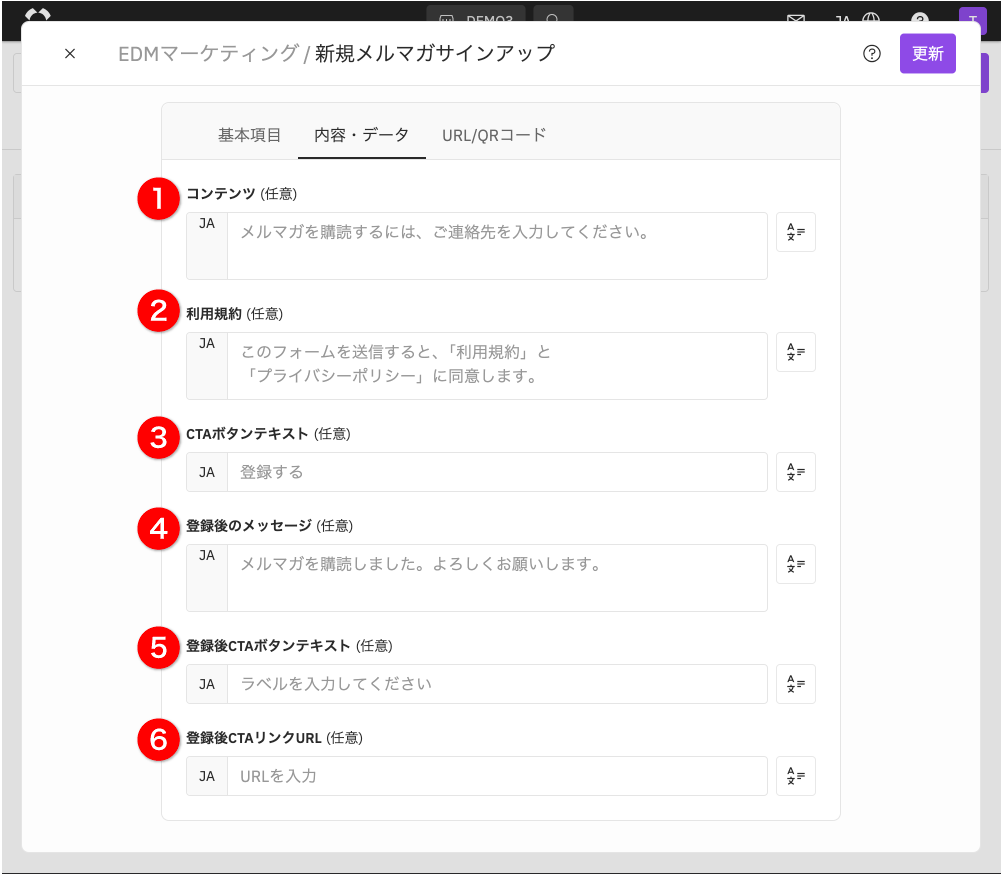Click the EDMマーケティング breadcrumb link

(x=208, y=54)
